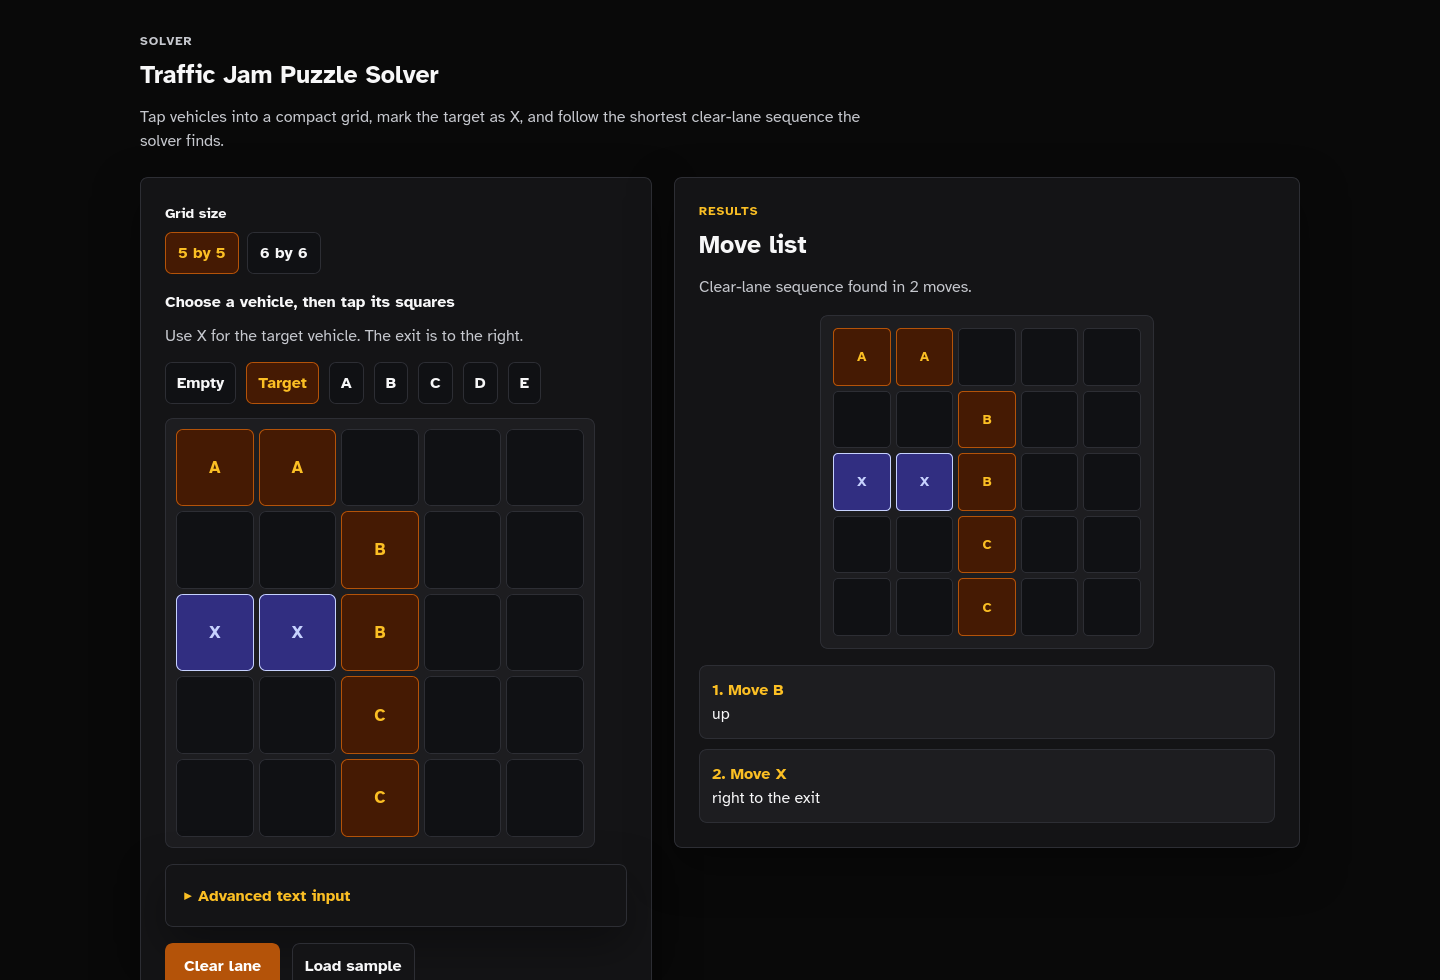Tap empty square right of lower B in editor
1440x980 pixels.
tap(462, 632)
